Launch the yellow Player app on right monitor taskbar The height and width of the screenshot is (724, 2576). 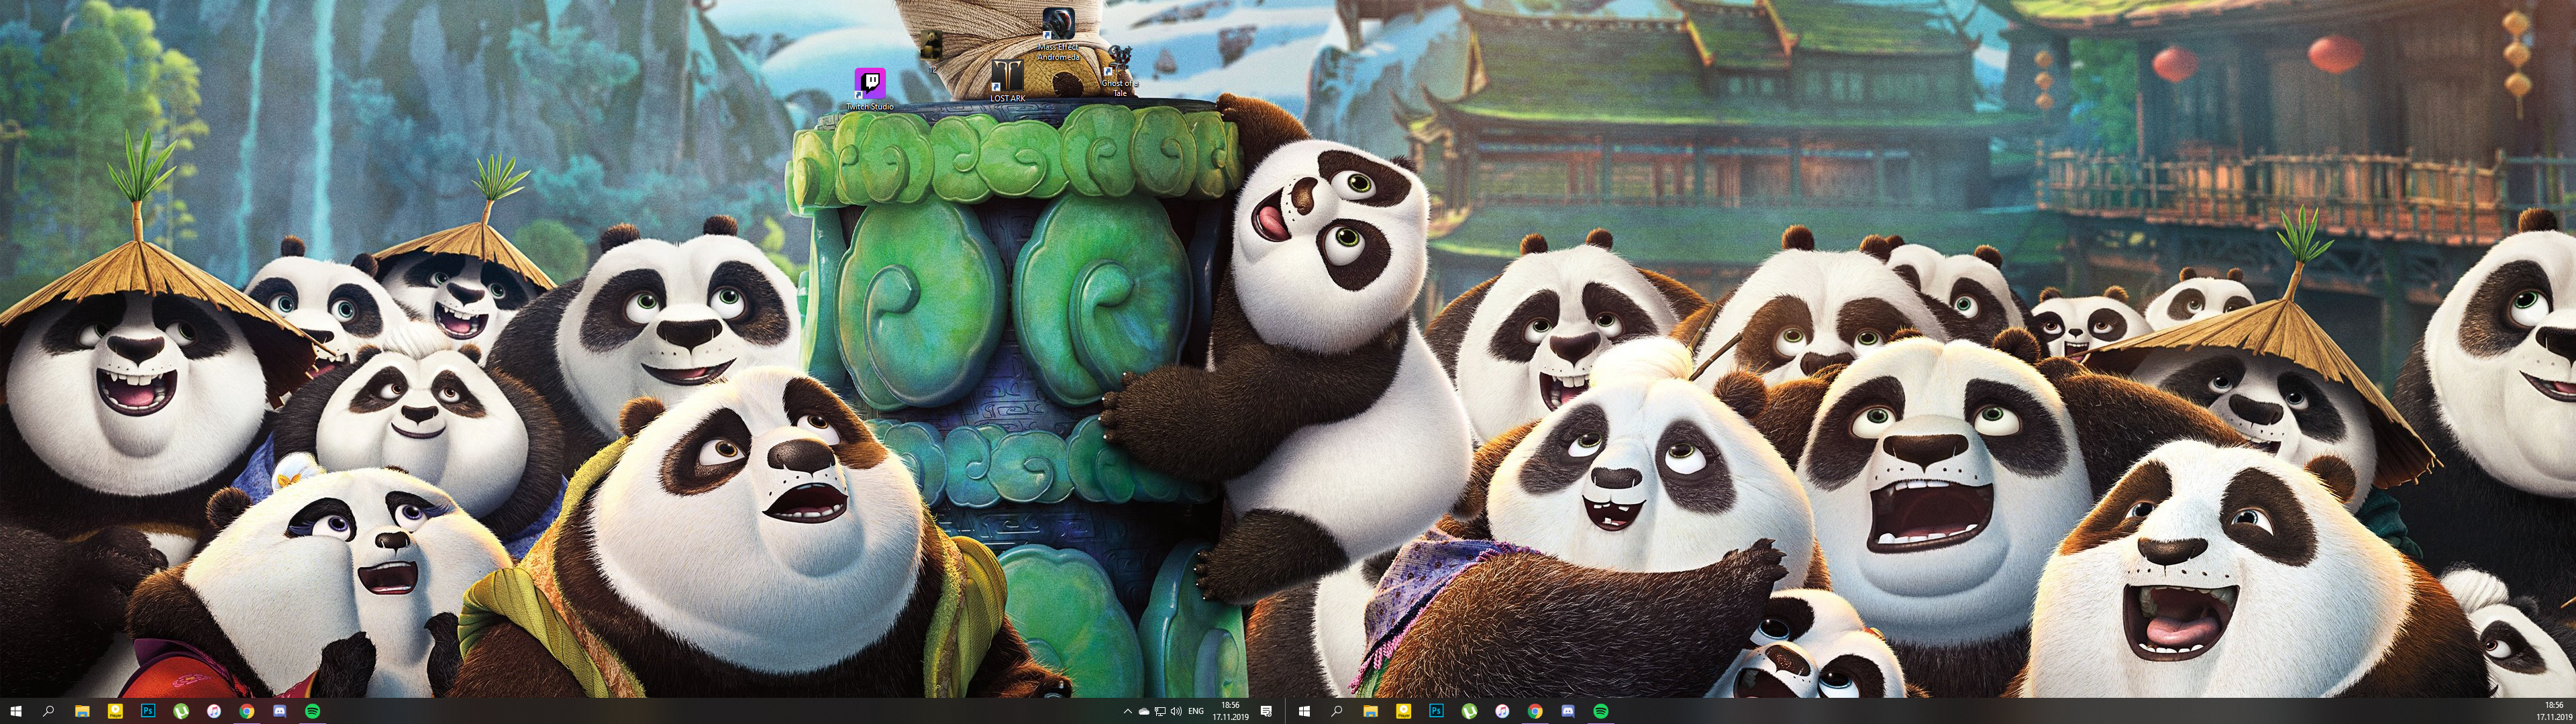click(1403, 711)
